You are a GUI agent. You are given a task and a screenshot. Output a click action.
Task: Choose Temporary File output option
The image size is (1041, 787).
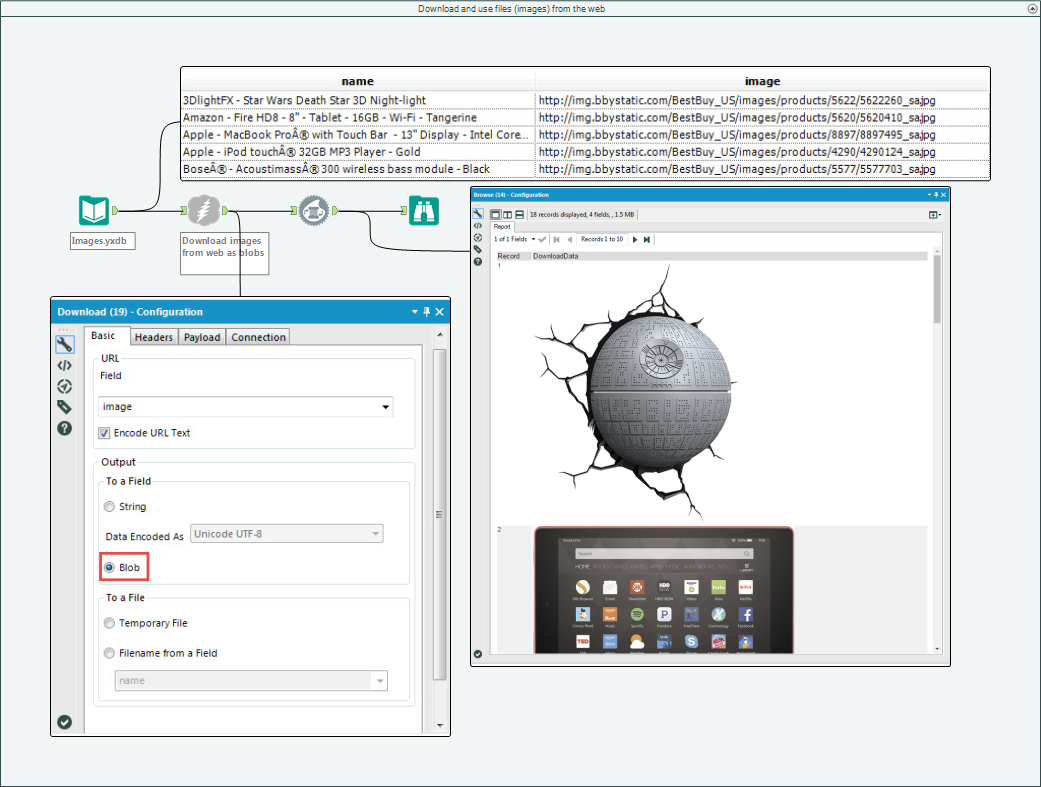(109, 623)
